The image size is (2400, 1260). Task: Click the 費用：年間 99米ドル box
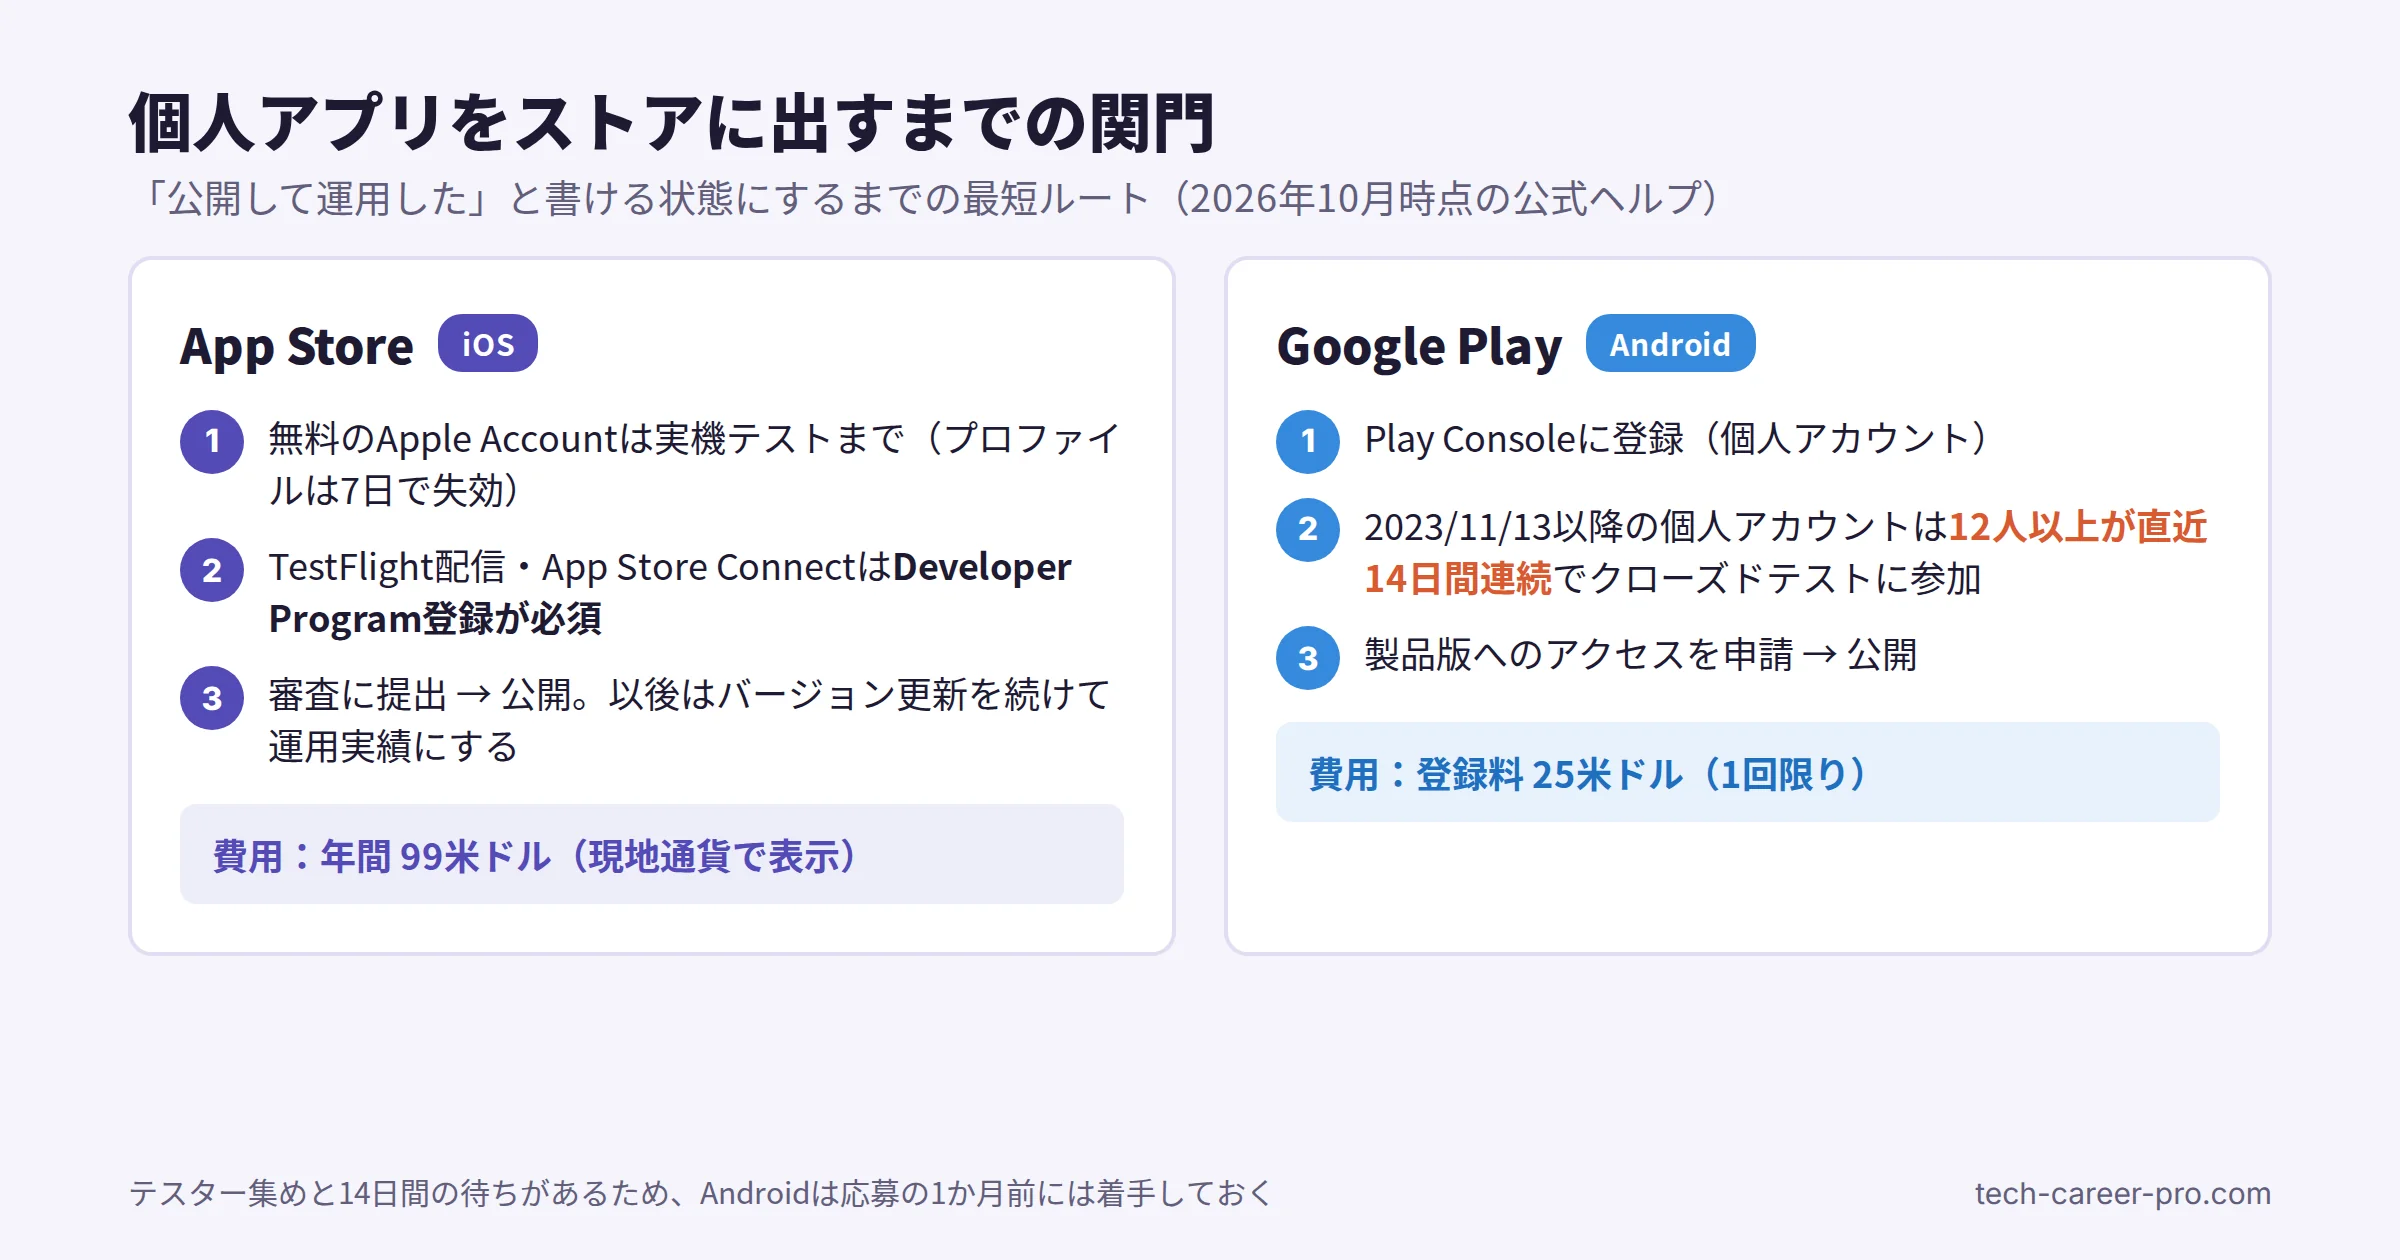tap(652, 854)
